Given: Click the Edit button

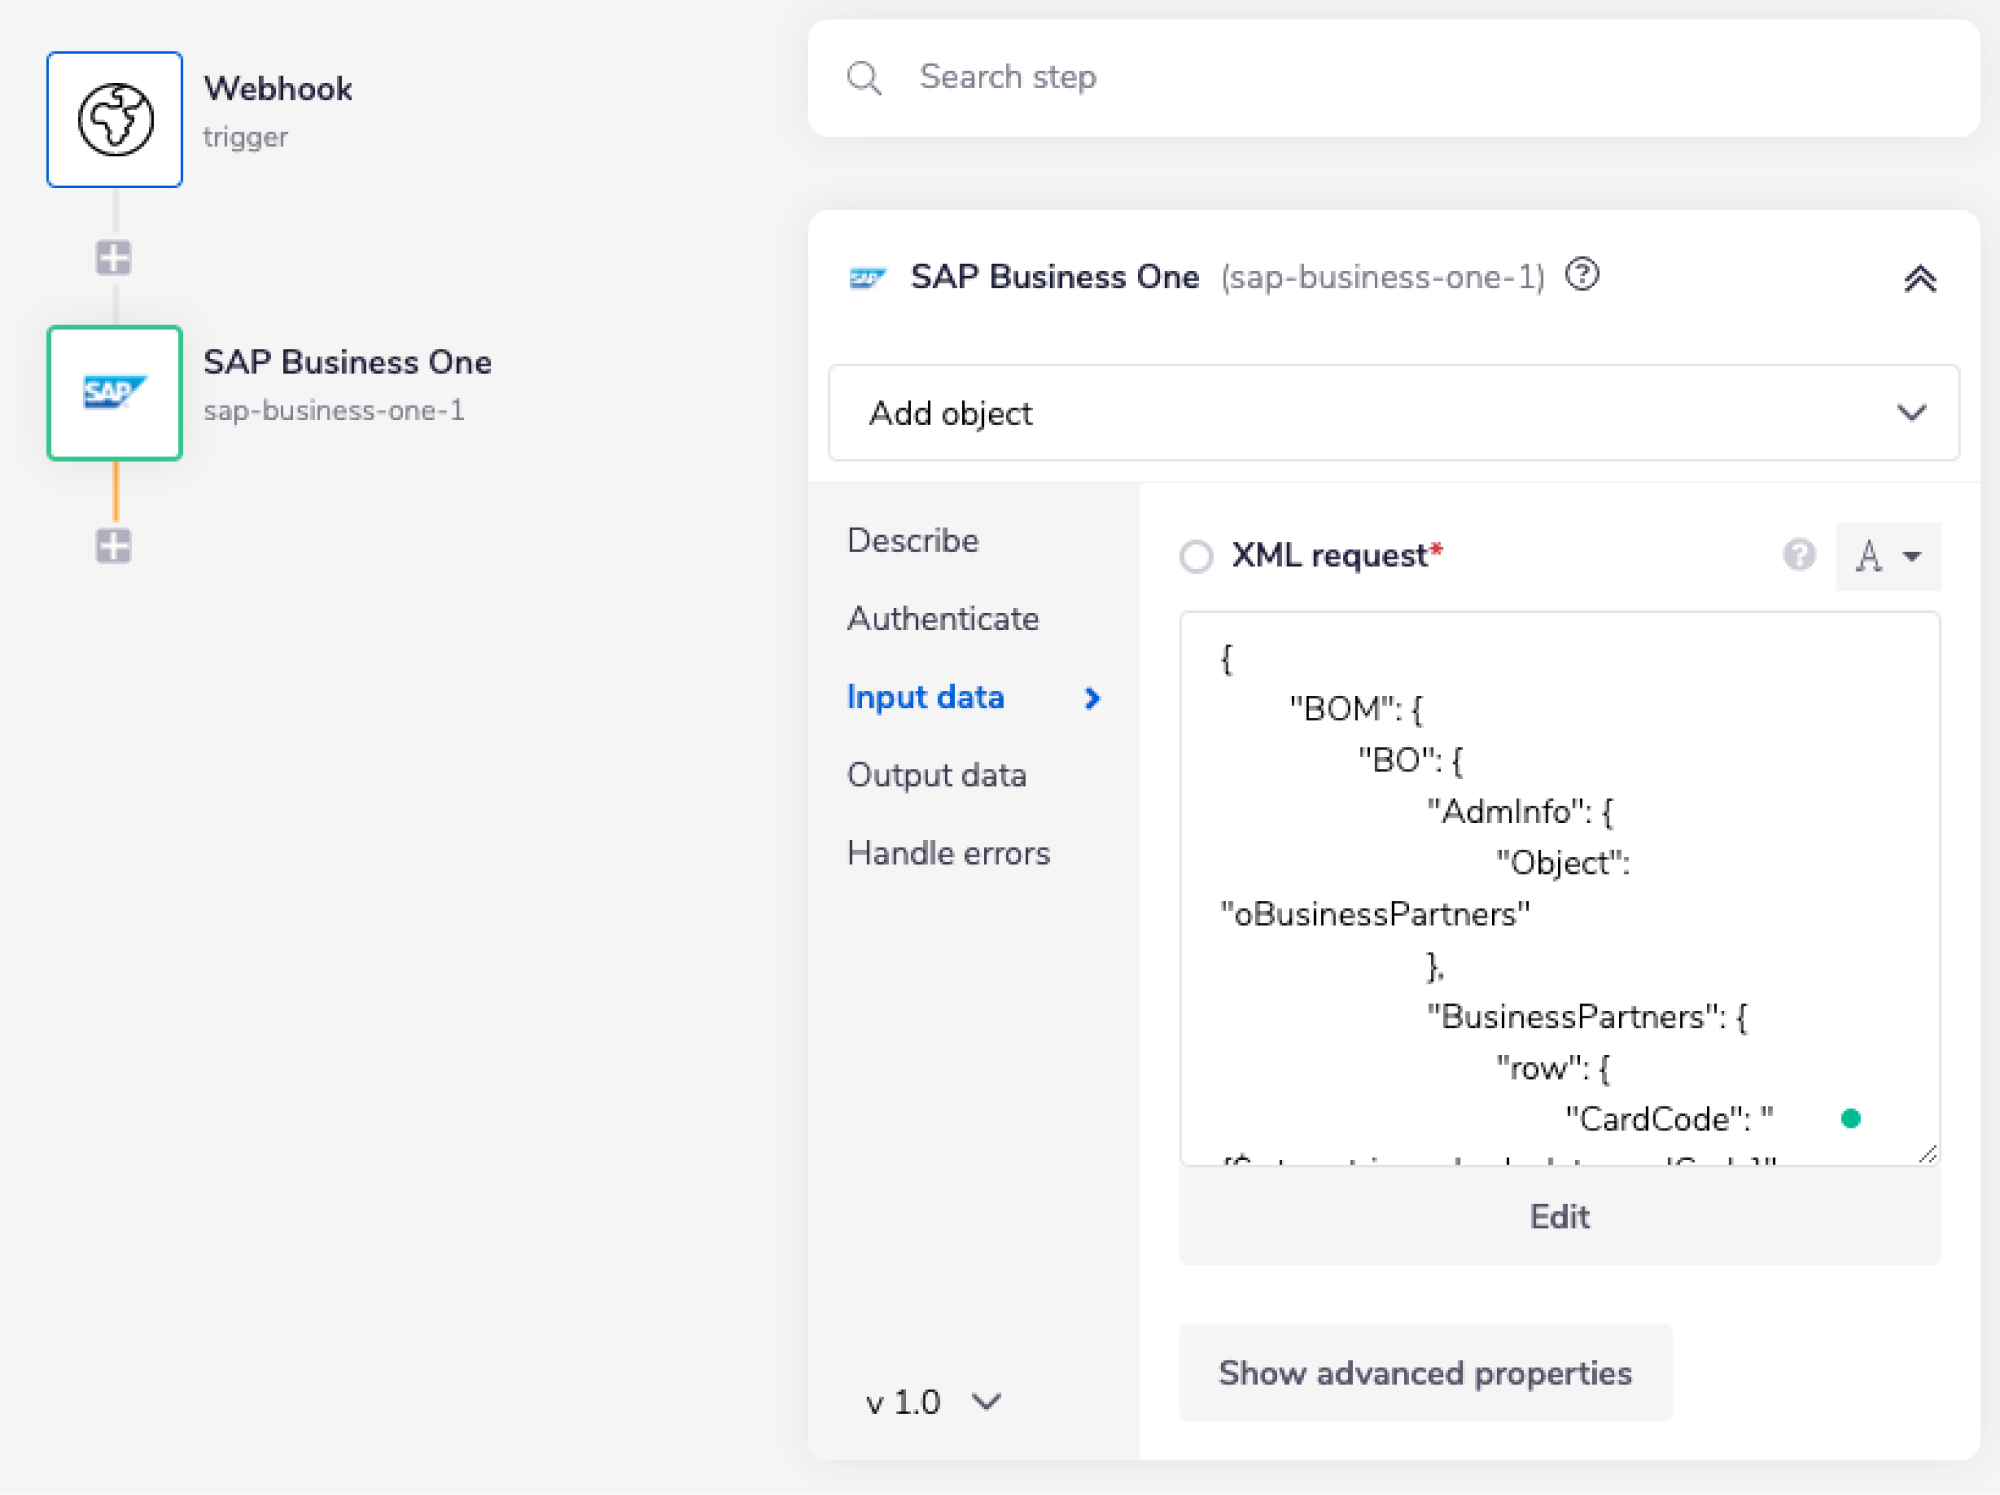Looking at the screenshot, I should [1559, 1216].
